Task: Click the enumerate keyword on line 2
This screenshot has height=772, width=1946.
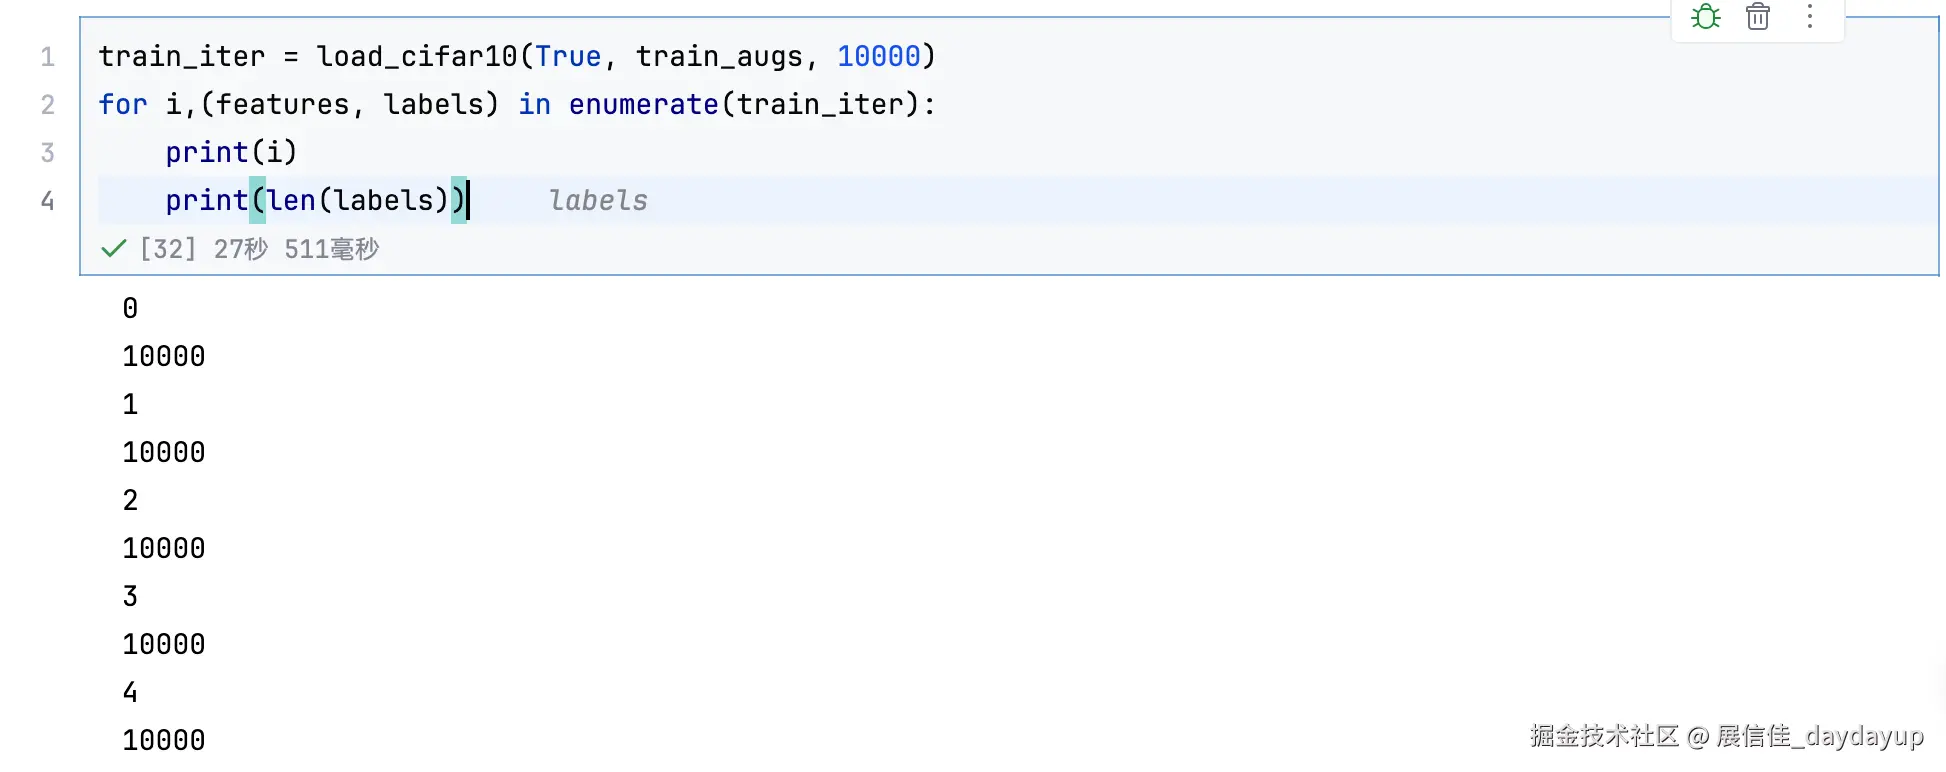Action: coord(643,105)
